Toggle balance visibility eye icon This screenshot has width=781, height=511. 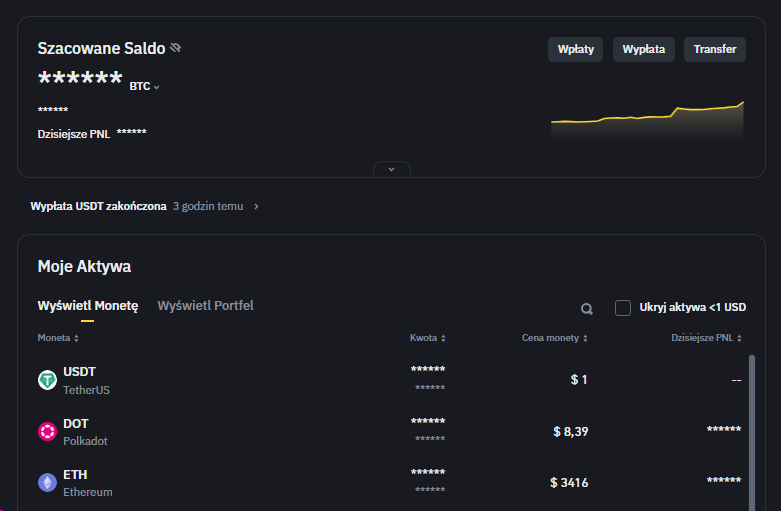176,48
